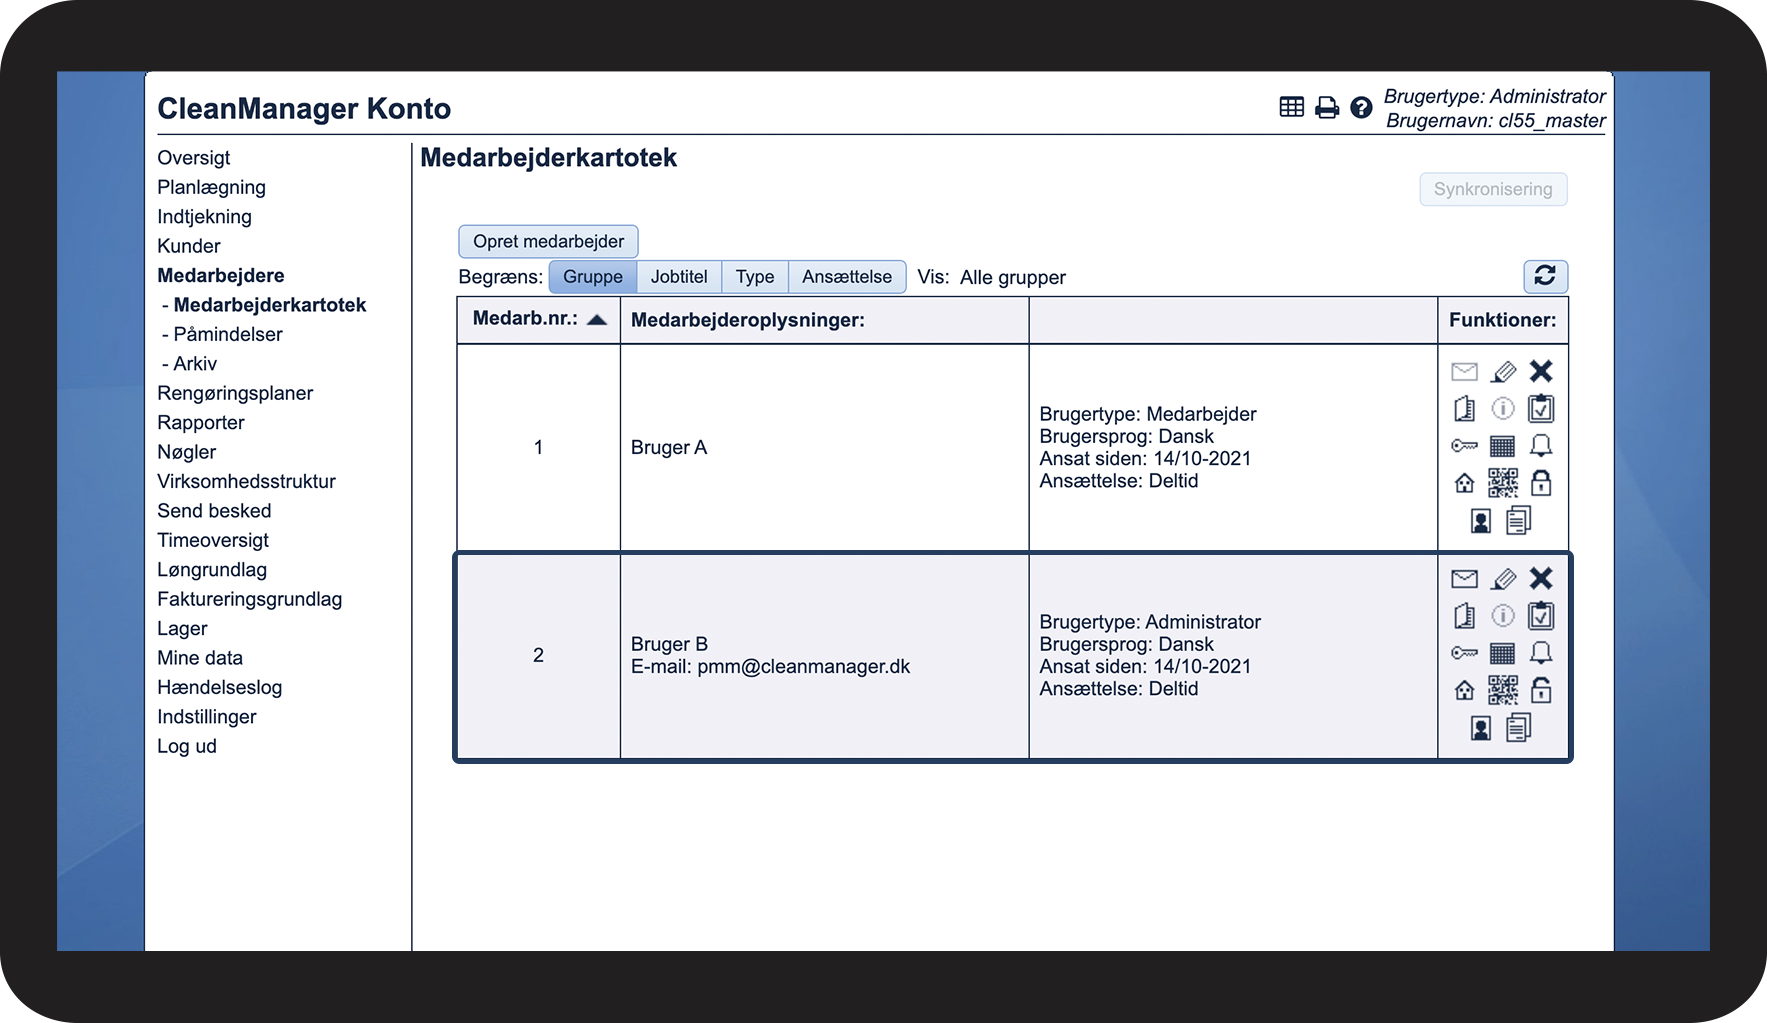
Task: Toggle the closed padlock icon for Bruger A
Action: click(x=1541, y=483)
